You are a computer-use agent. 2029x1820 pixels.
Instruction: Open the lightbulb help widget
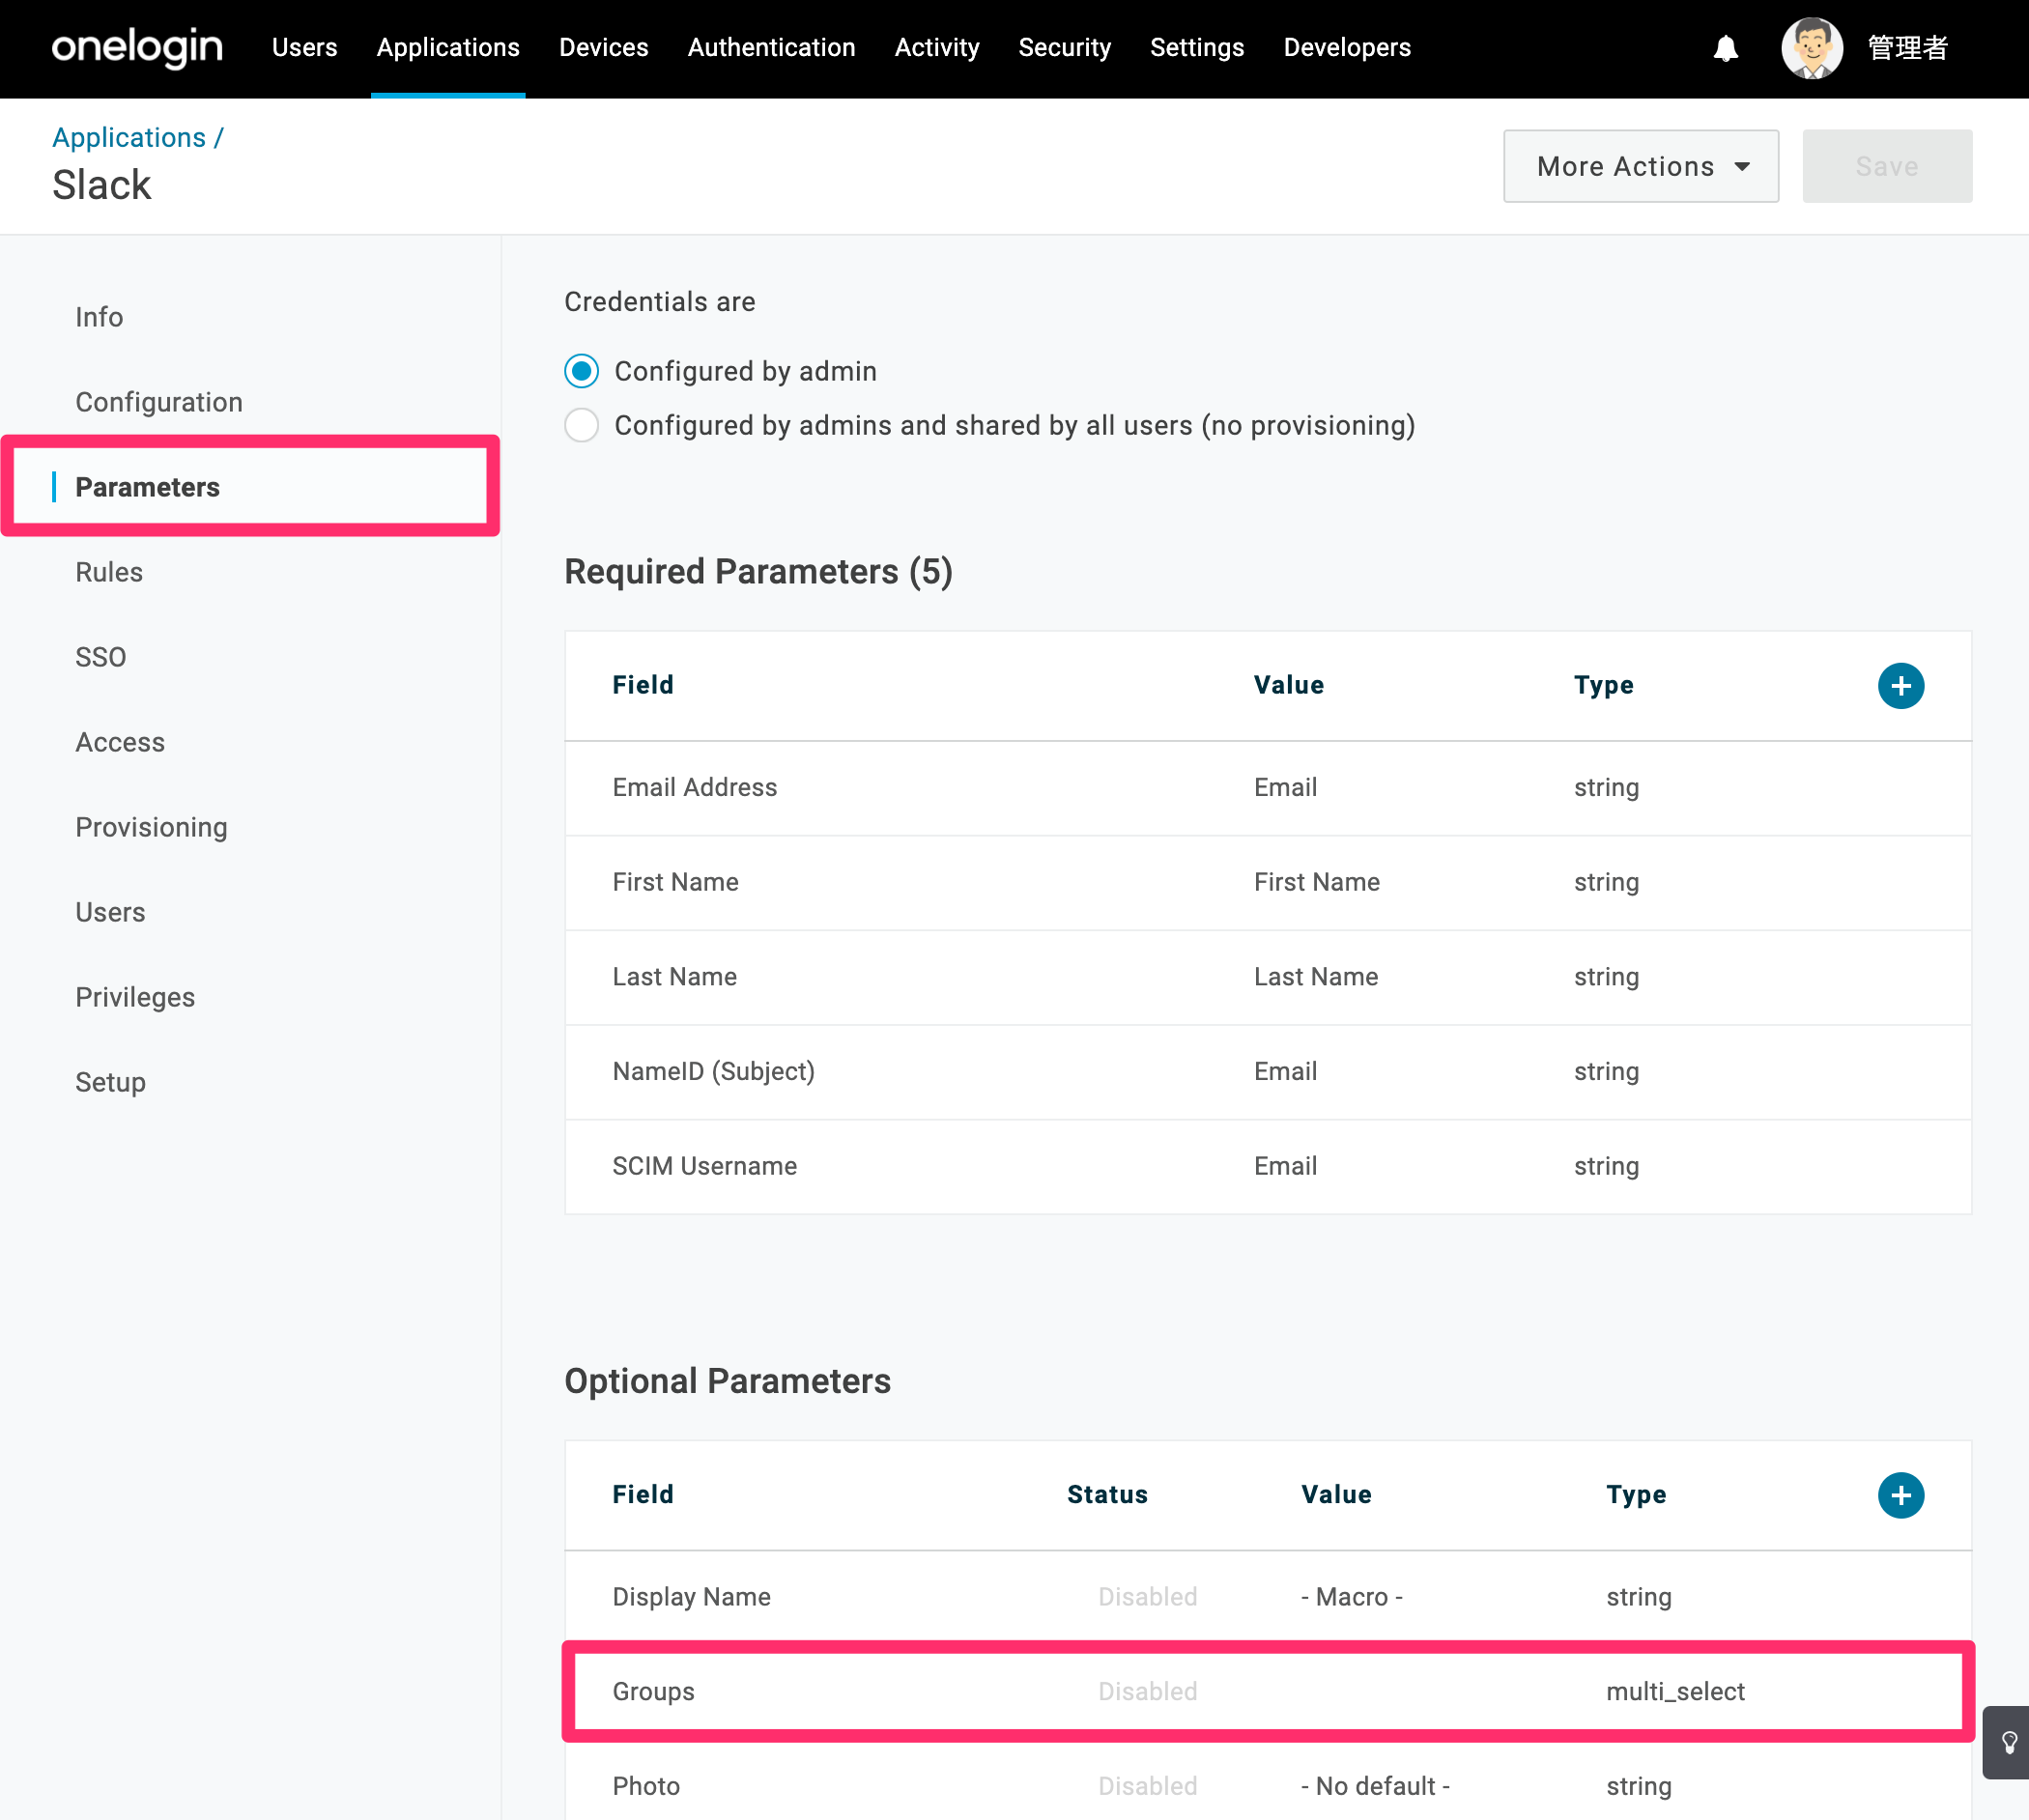pos(2007,1743)
